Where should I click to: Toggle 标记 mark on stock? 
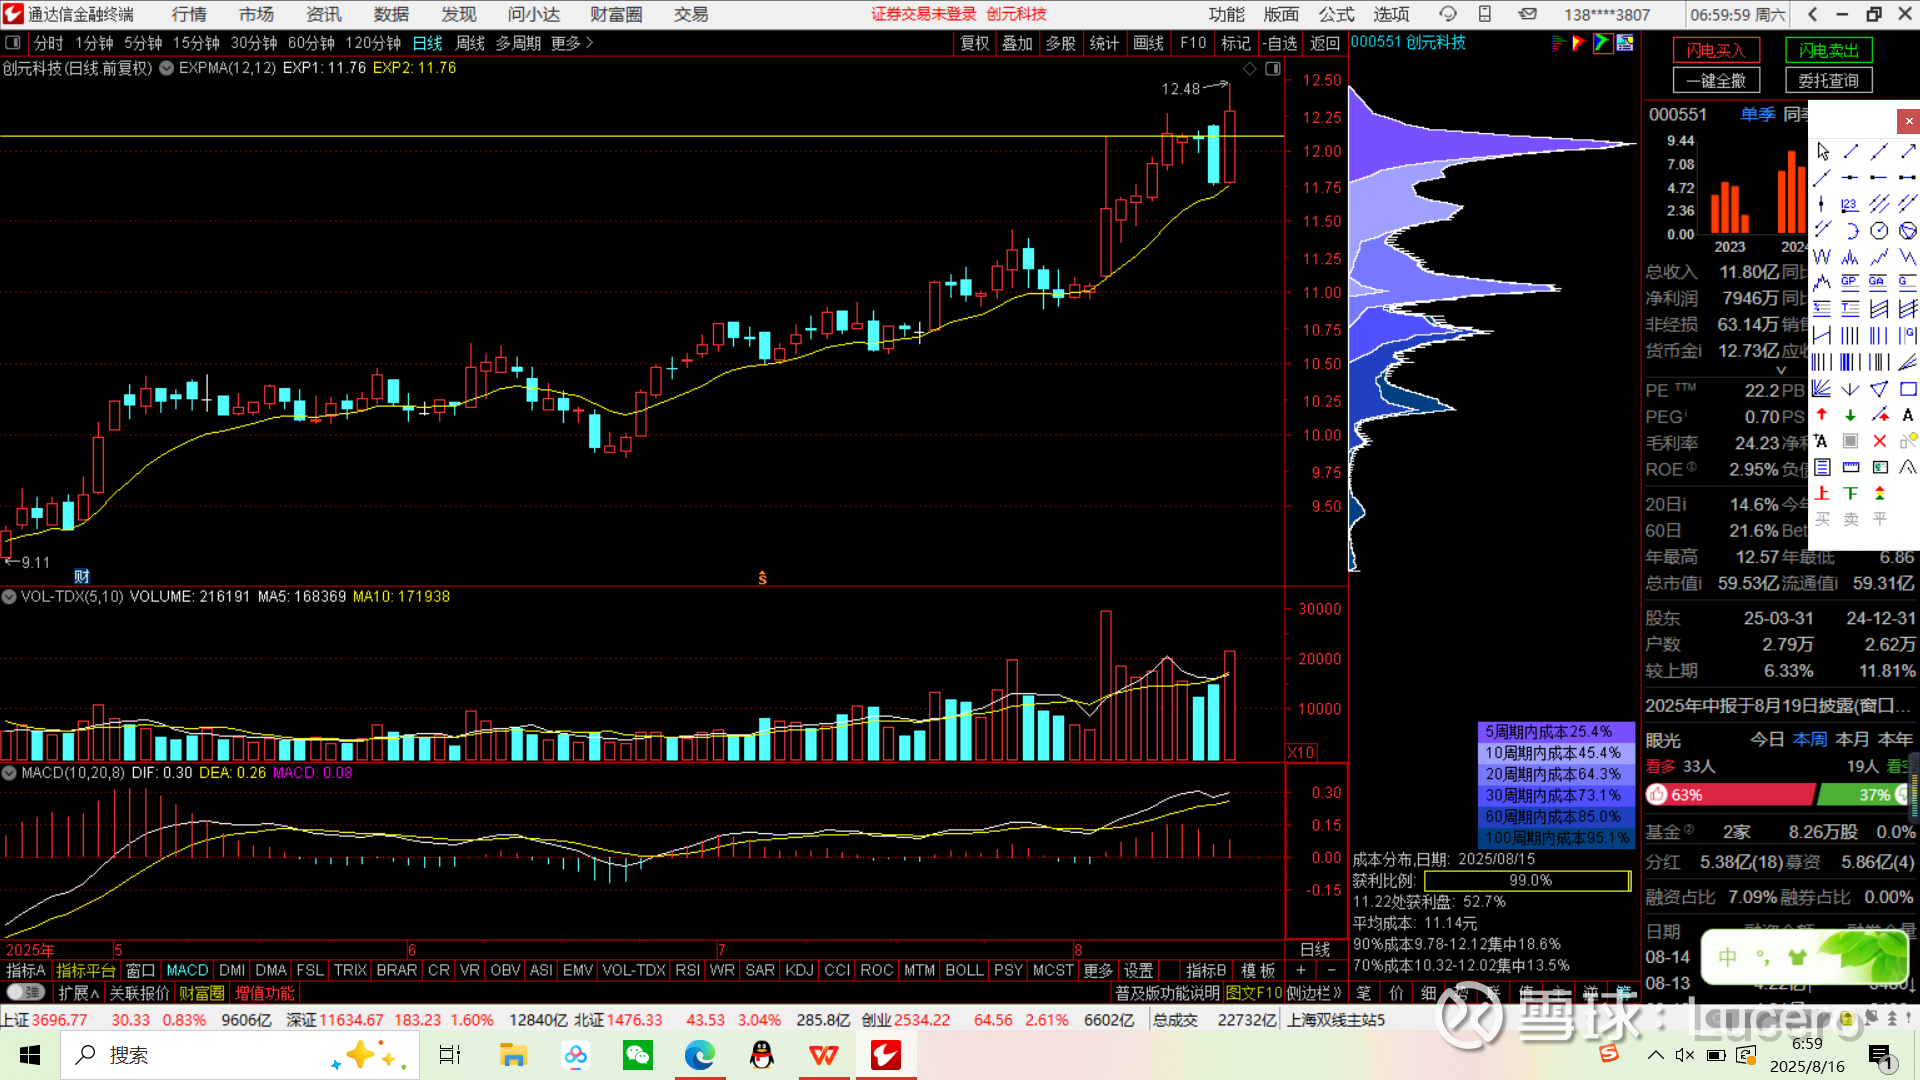click(1236, 43)
